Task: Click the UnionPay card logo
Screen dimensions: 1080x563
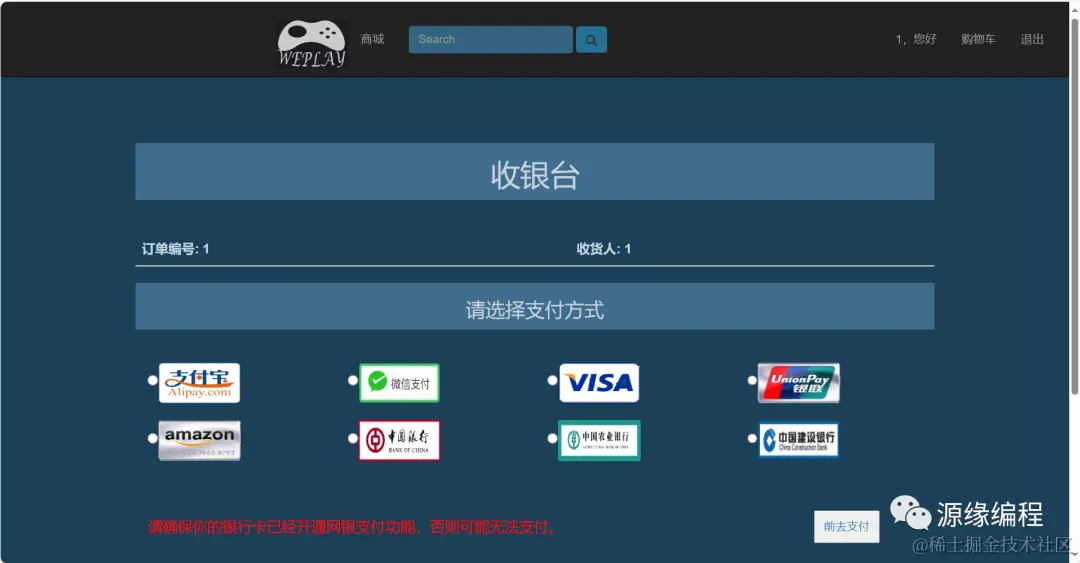Action: coord(798,382)
